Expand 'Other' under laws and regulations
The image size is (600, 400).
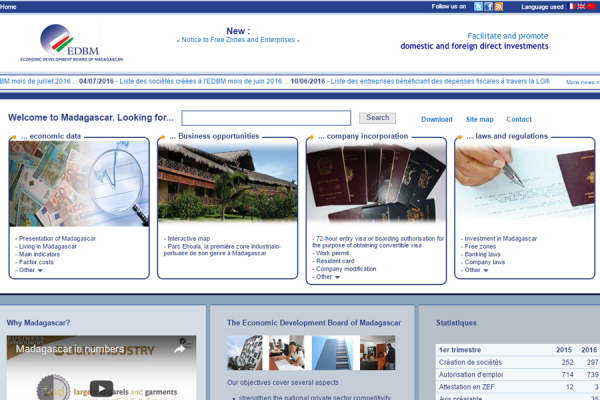pyautogui.click(x=476, y=270)
